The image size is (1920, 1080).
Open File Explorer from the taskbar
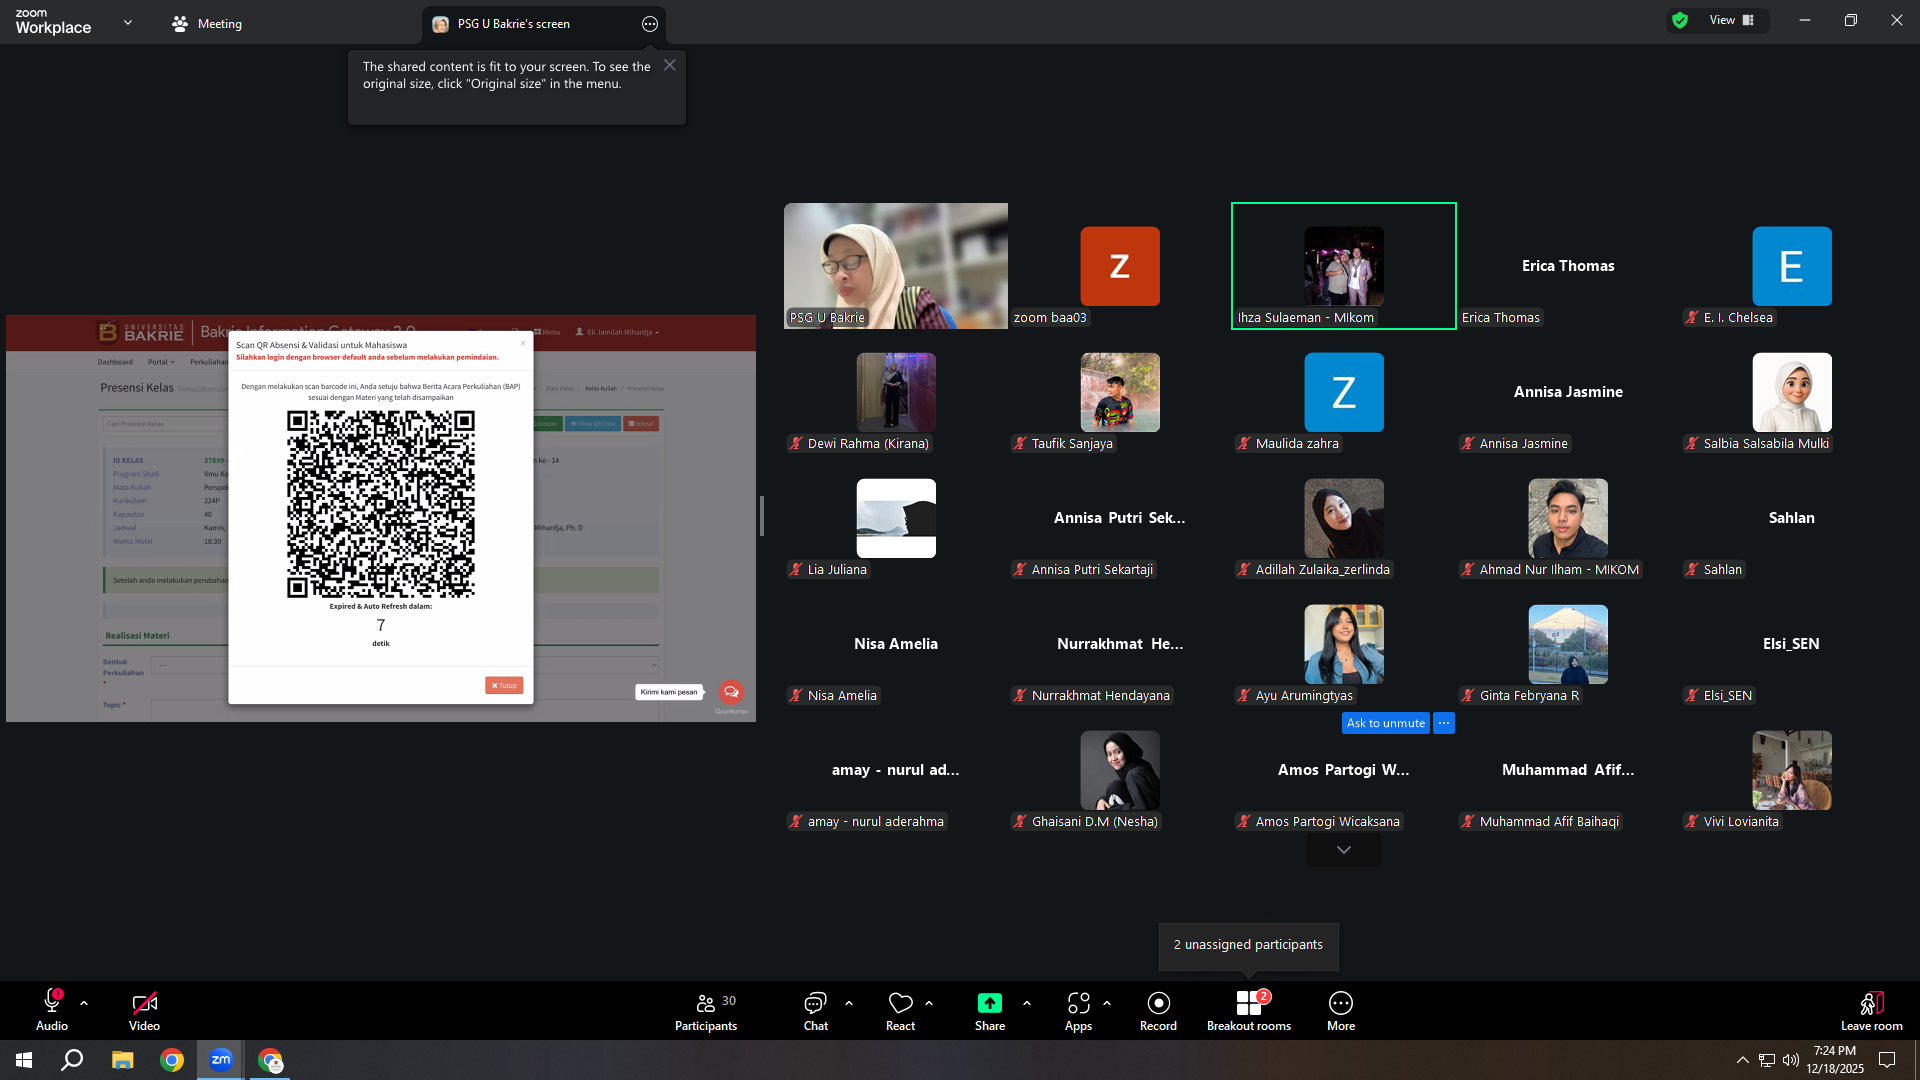click(122, 1060)
